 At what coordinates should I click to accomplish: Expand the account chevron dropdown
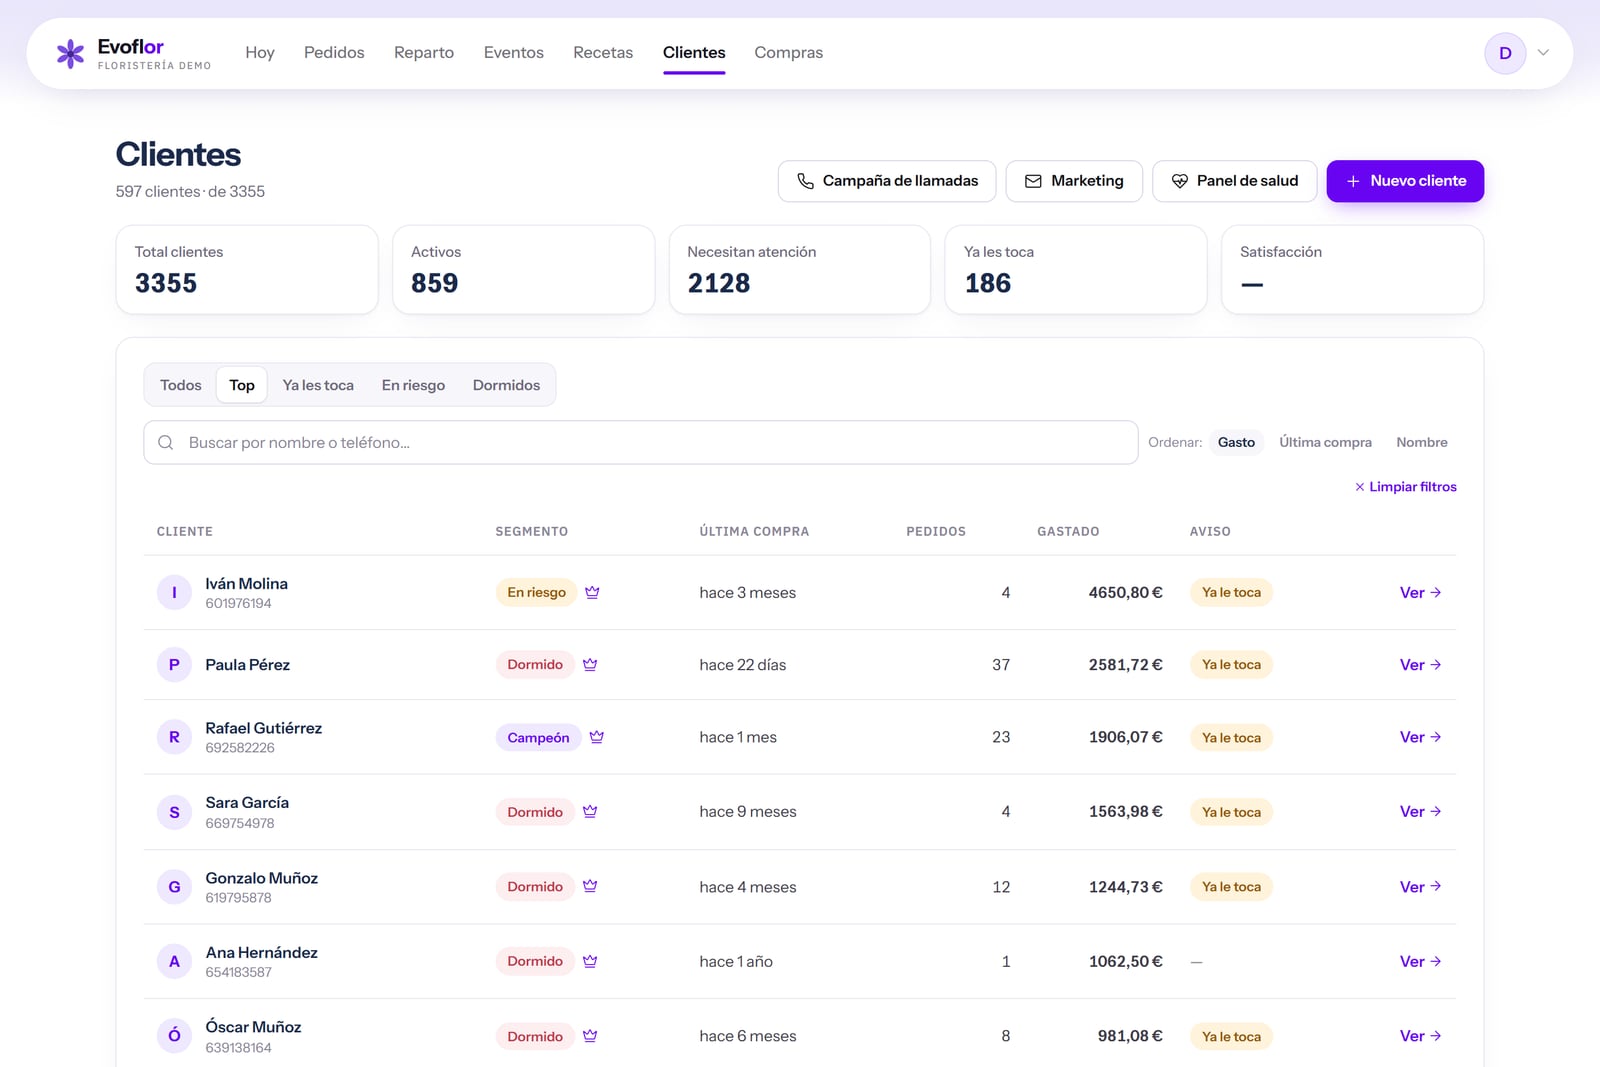[x=1543, y=53]
